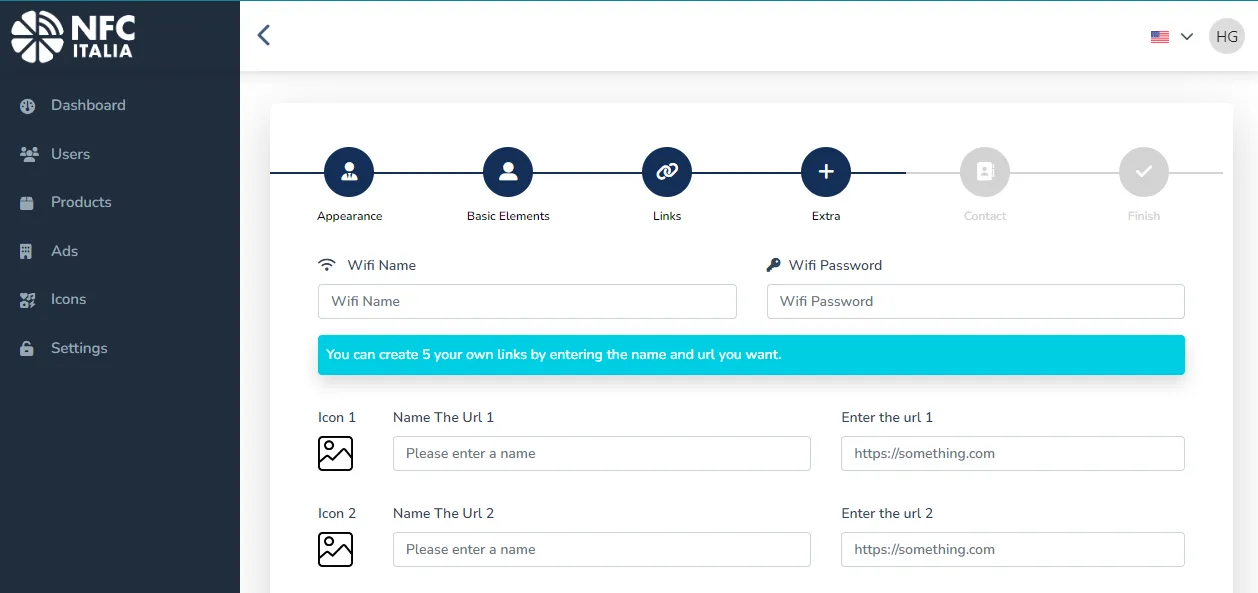Choose image for Icon 2
1258x593 pixels.
pos(336,549)
